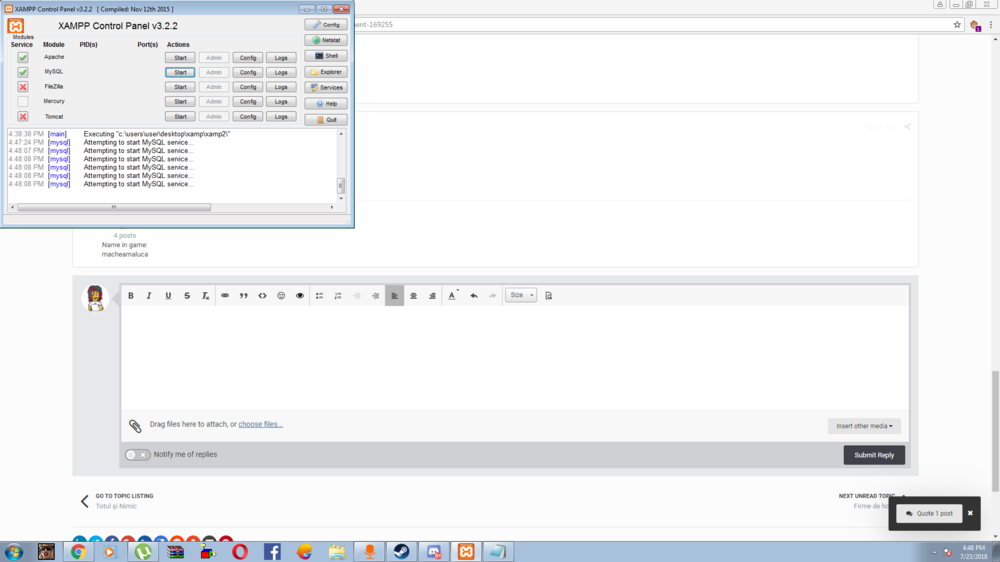Submit the forum reply

click(874, 455)
